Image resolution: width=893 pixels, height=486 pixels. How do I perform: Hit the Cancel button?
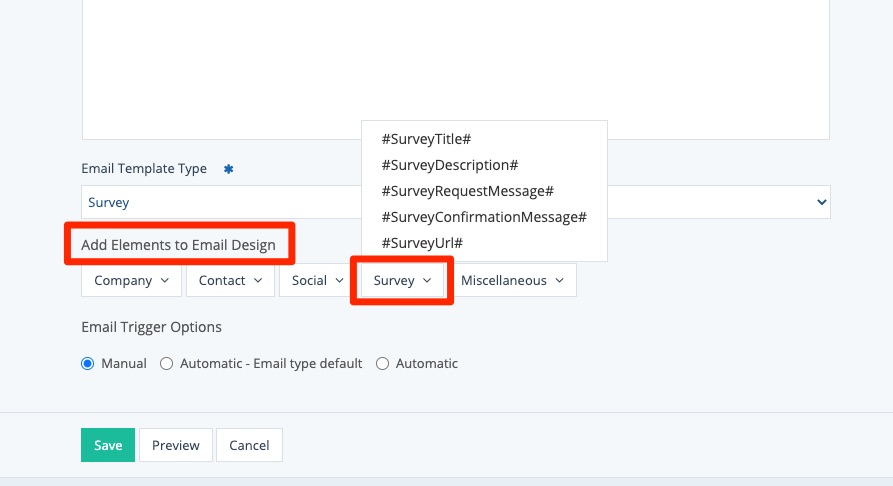250,446
